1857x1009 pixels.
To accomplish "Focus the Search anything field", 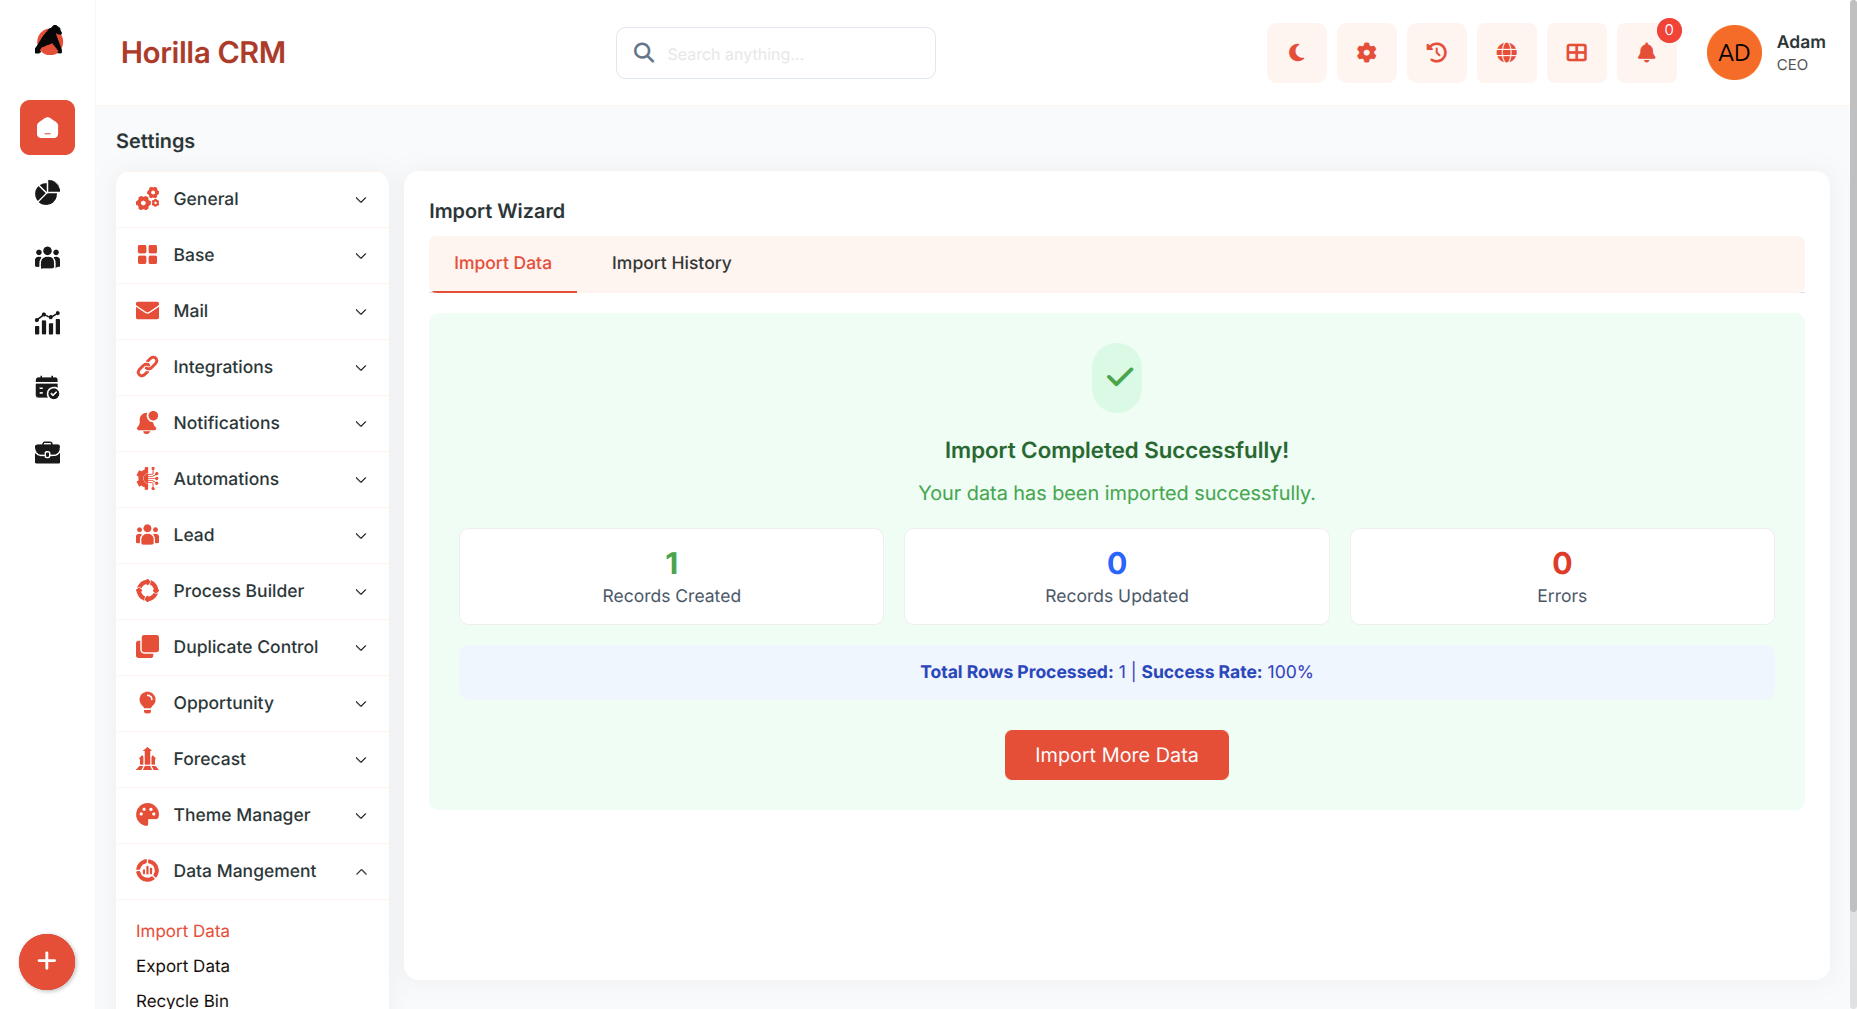I will (x=776, y=53).
